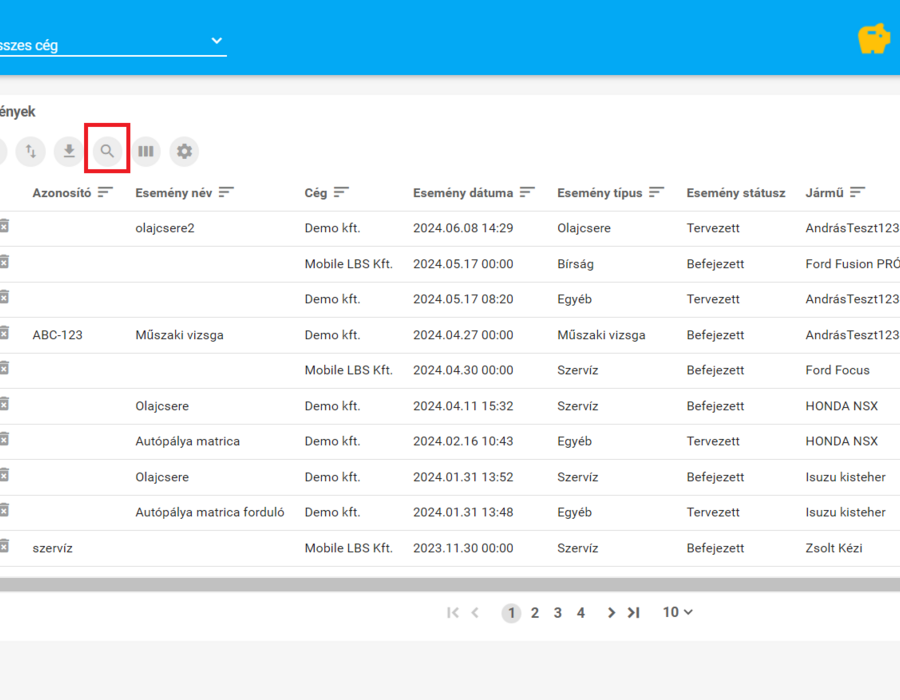Expand the company selector dropdown
This screenshot has height=700, width=900.
(x=216, y=41)
